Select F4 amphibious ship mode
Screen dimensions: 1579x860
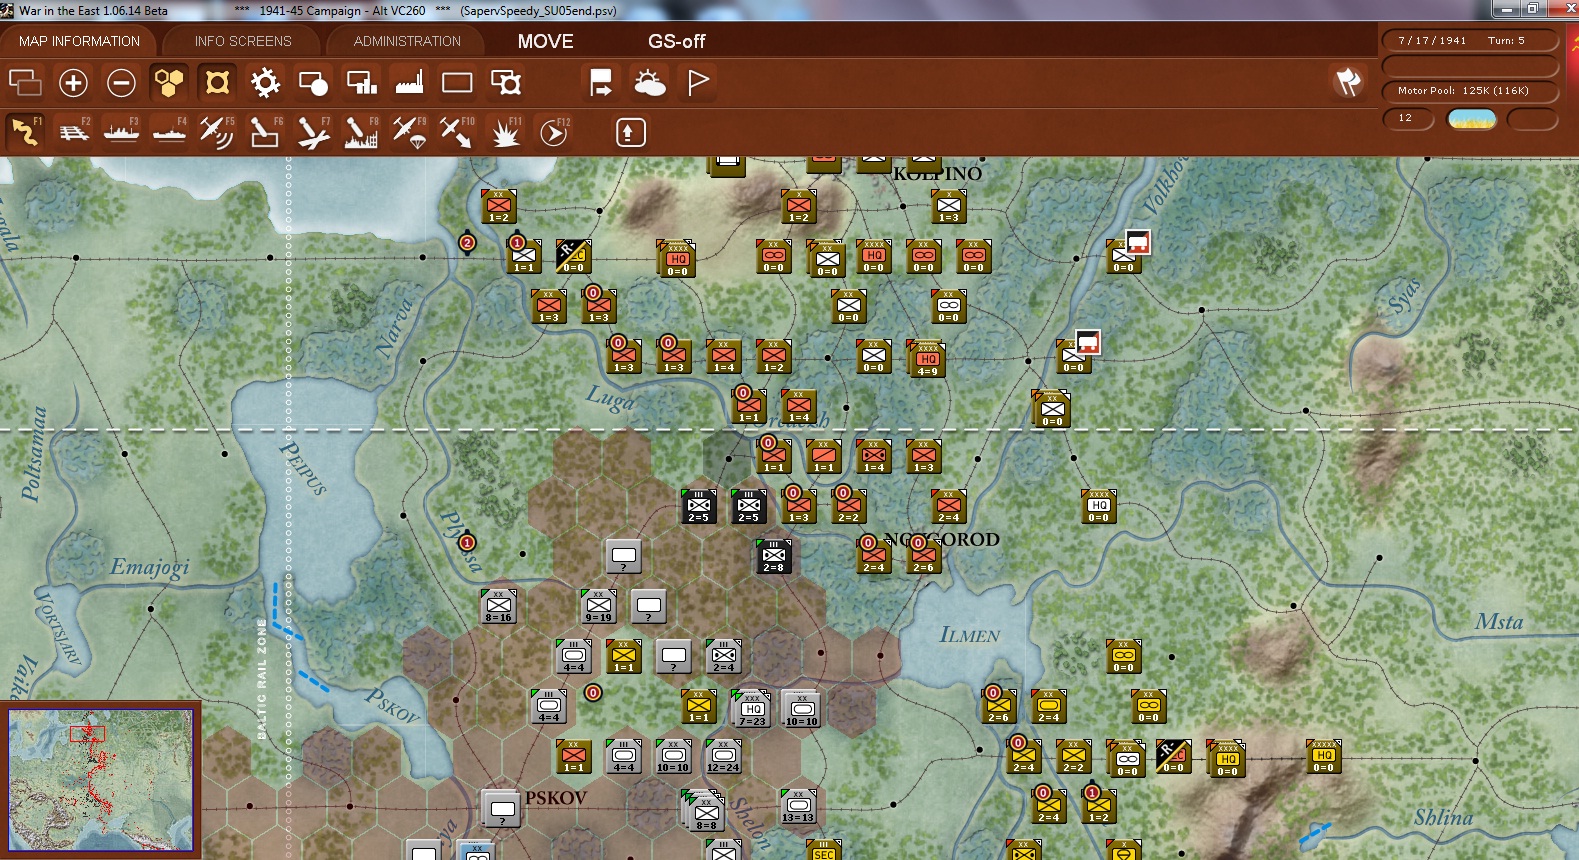[169, 132]
